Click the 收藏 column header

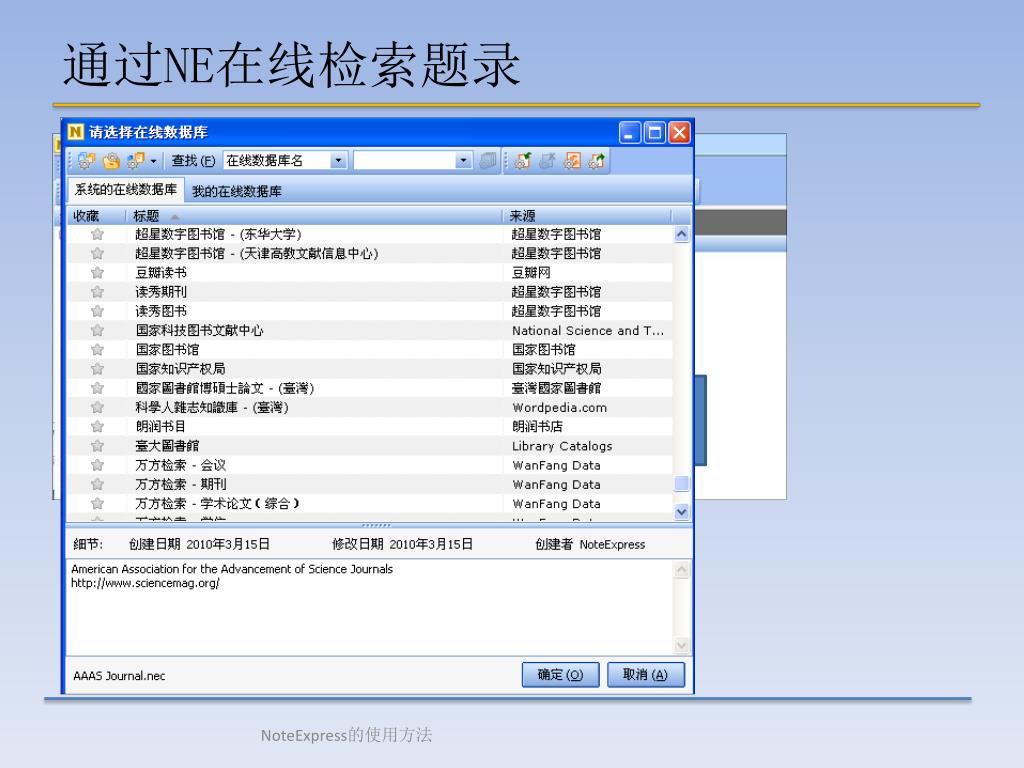(97, 216)
